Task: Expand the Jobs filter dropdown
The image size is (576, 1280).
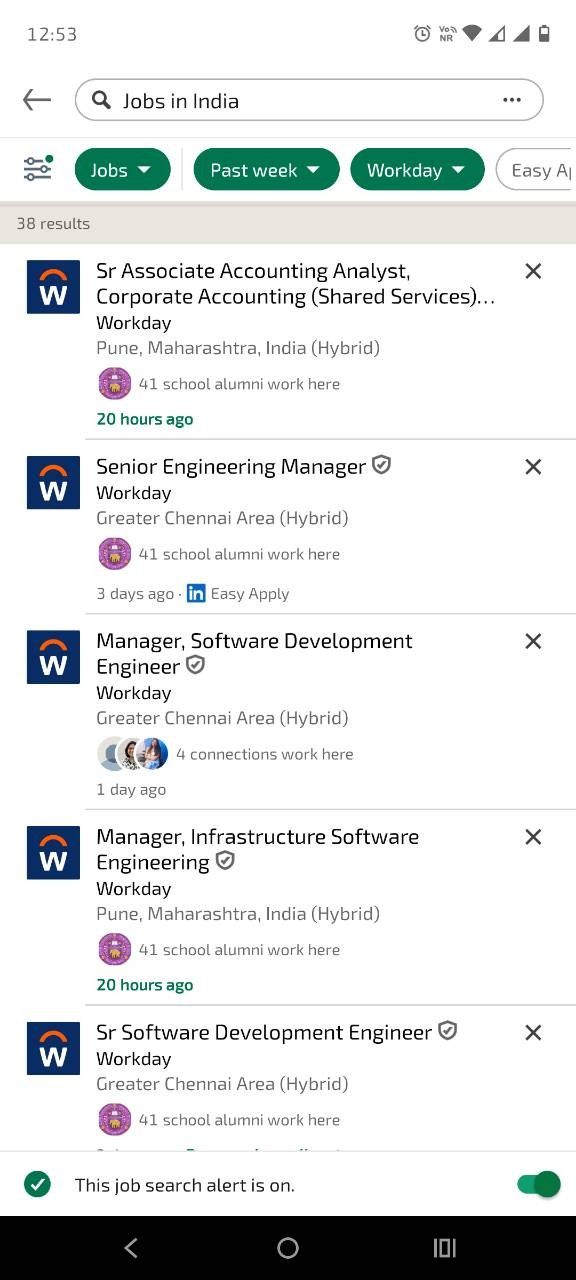Action: [122, 170]
